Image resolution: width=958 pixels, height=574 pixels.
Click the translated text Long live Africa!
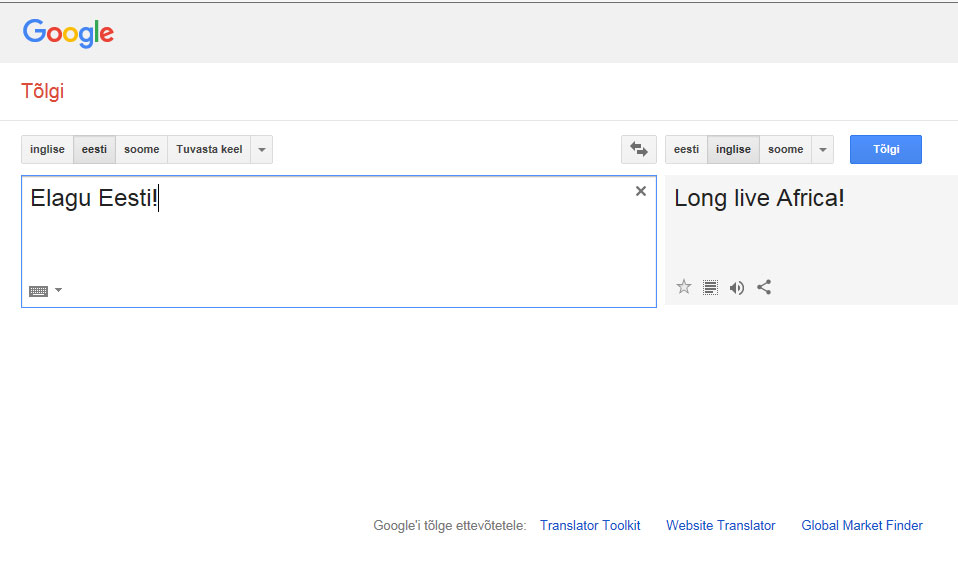(759, 198)
